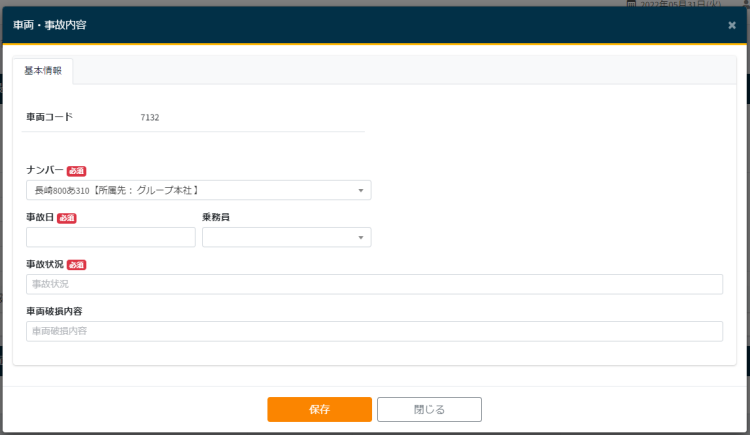The width and height of the screenshot is (750, 435).
Task: Click the 車両破損内容 field label
Action: pyautogui.click(x=54, y=311)
